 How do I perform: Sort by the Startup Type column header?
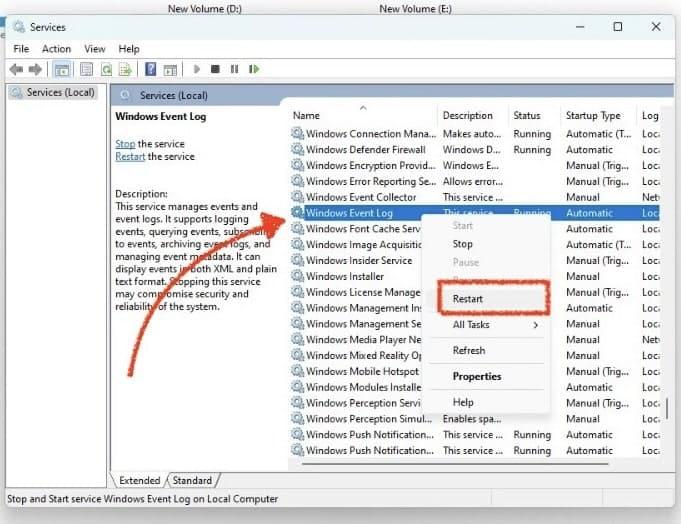click(x=598, y=115)
